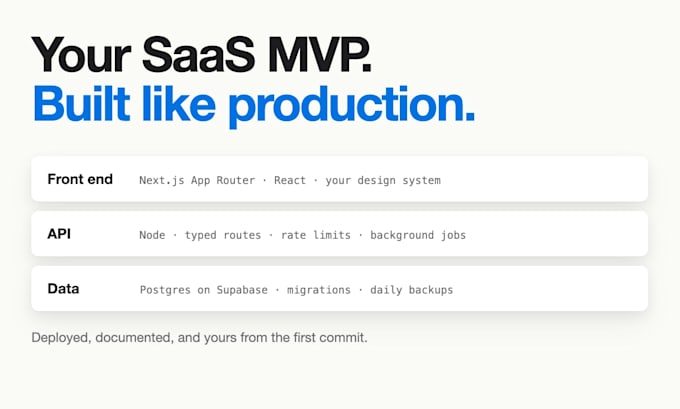680x409 pixels.
Task: Click the 'API' label
Action: (59, 234)
